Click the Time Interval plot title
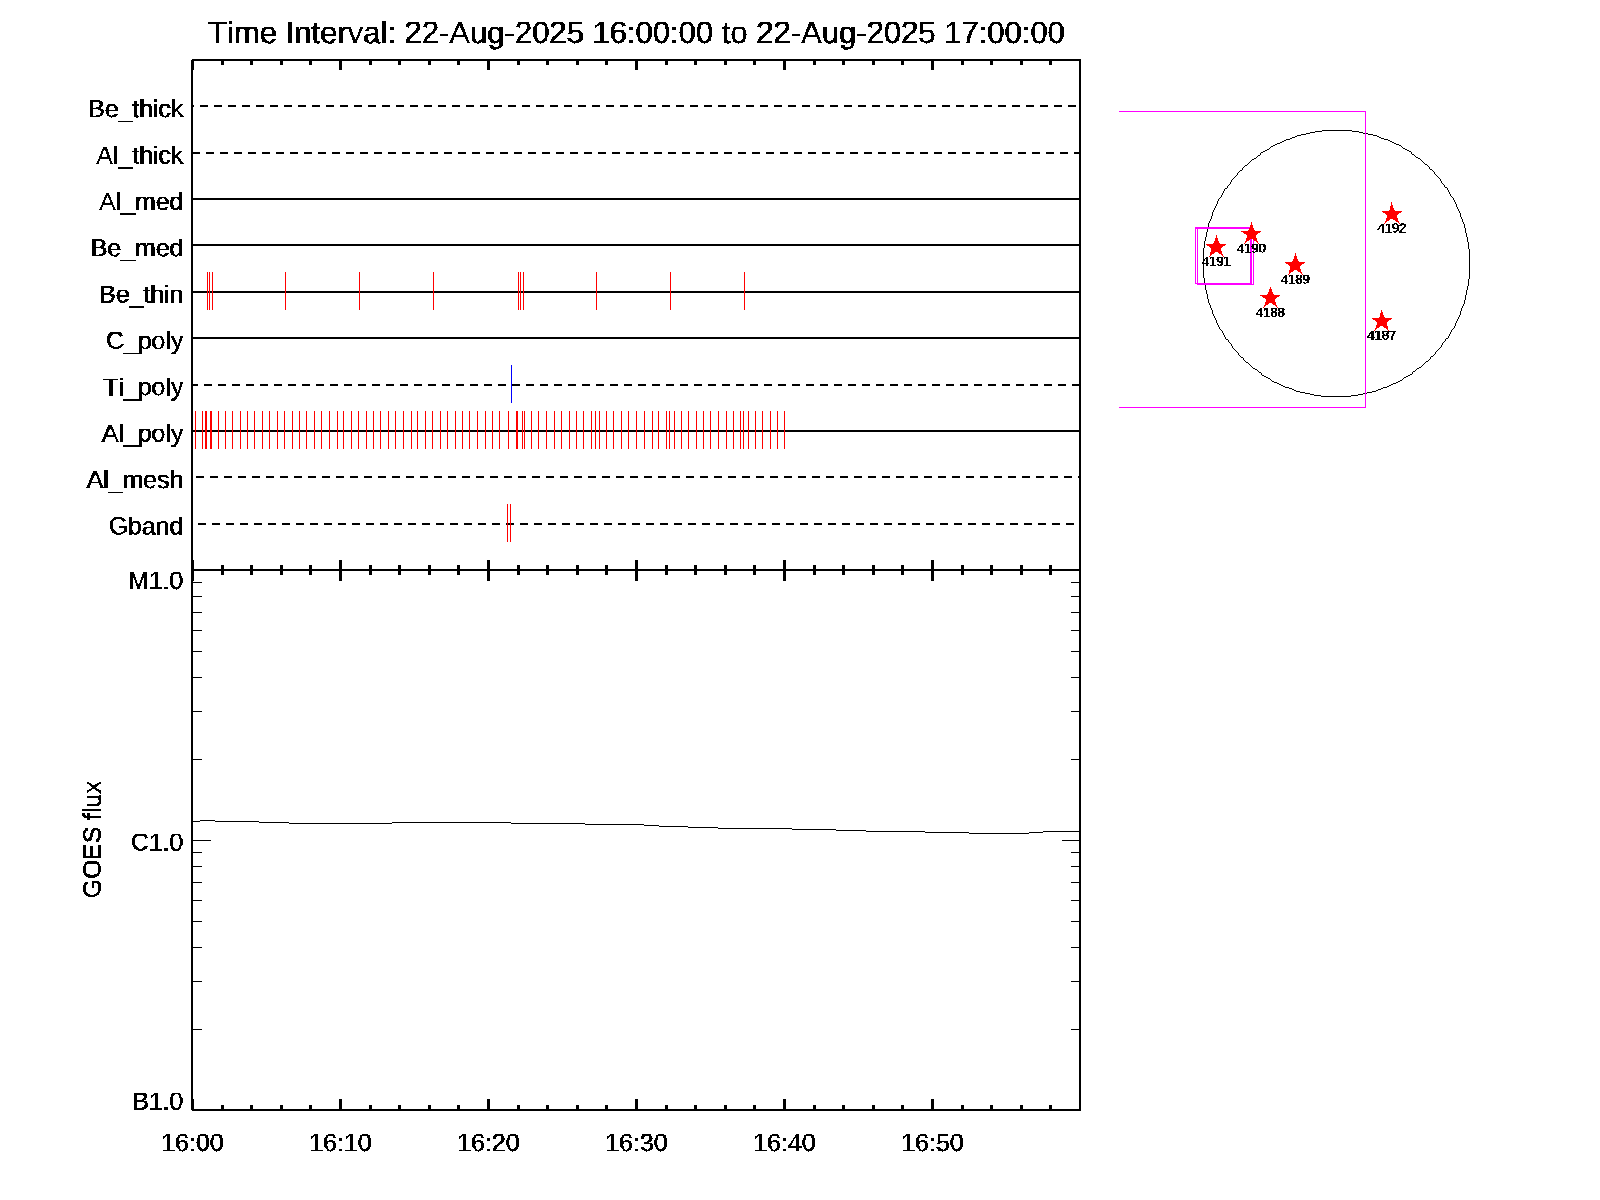The width and height of the screenshot is (1600, 1200). (x=636, y=33)
